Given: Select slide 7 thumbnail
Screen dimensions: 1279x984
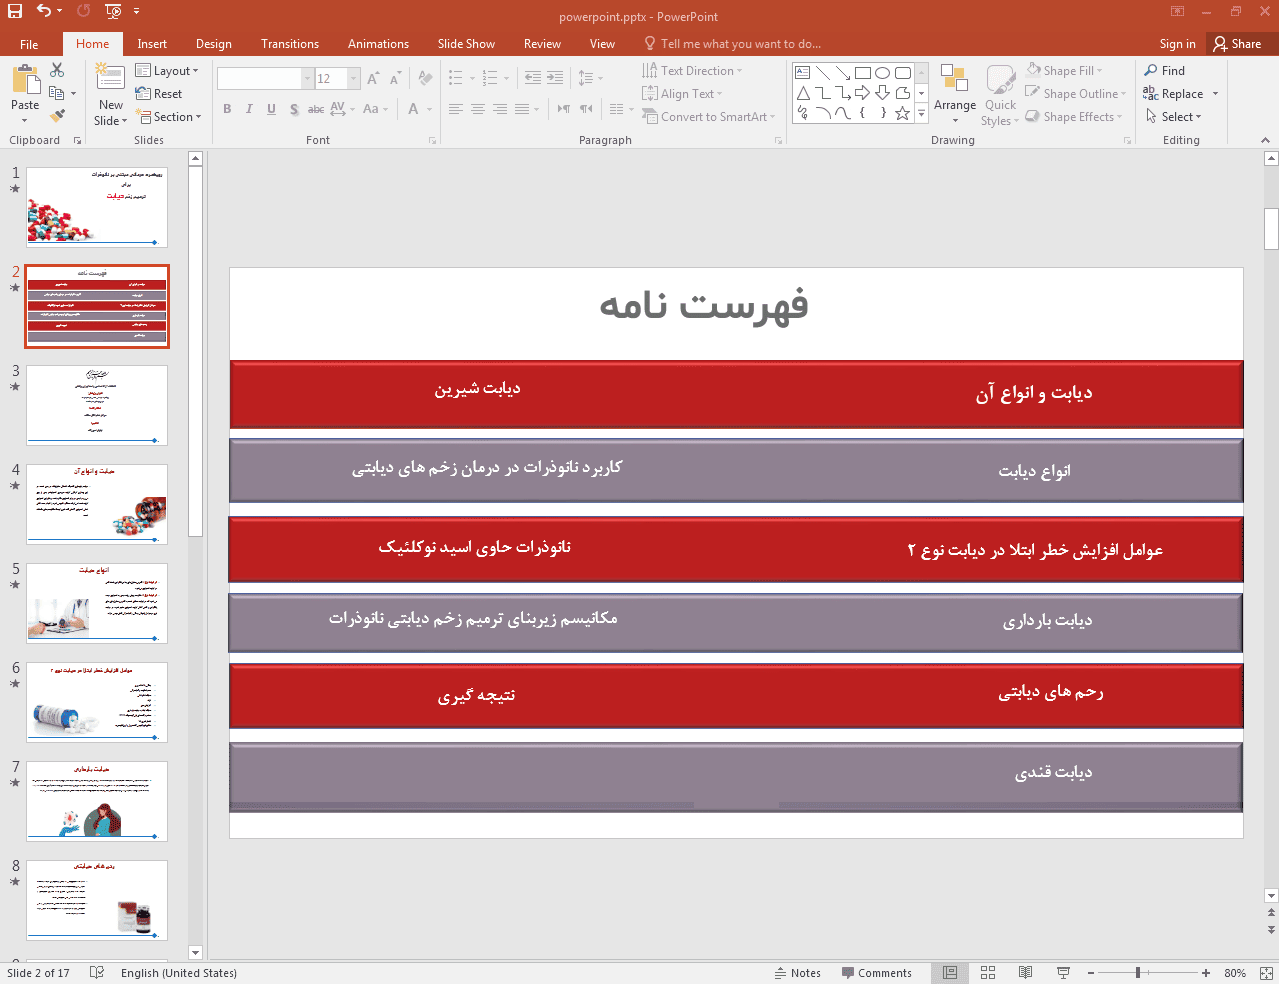Looking at the screenshot, I should pyautogui.click(x=97, y=801).
